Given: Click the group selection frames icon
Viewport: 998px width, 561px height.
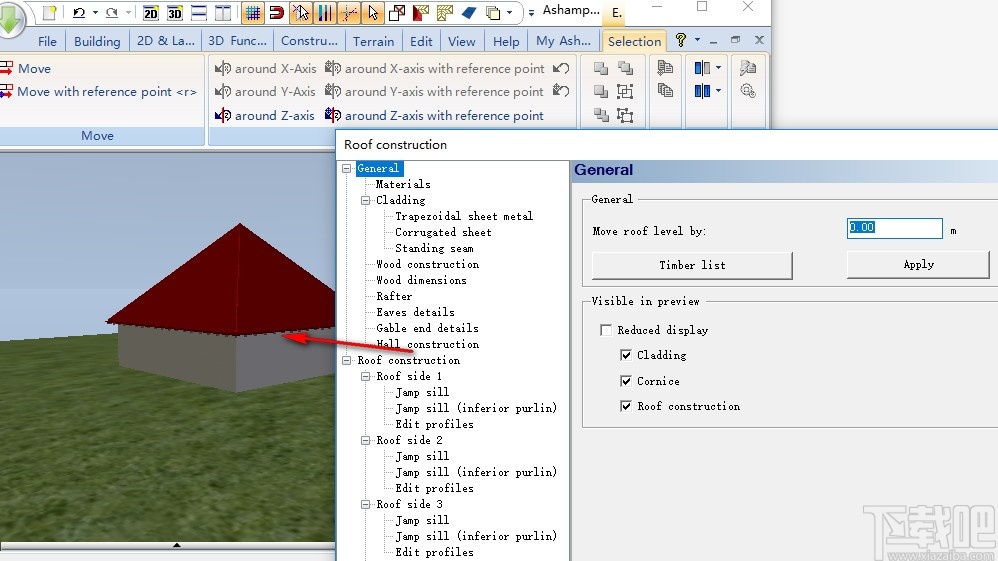Looking at the screenshot, I should pyautogui.click(x=625, y=92).
